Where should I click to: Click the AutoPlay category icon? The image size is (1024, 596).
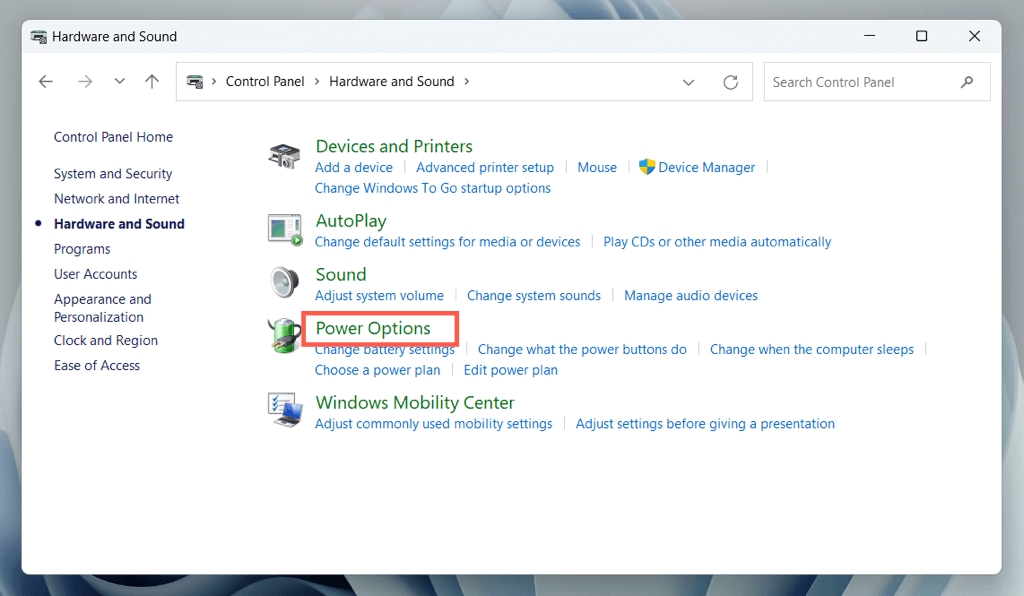tap(285, 229)
